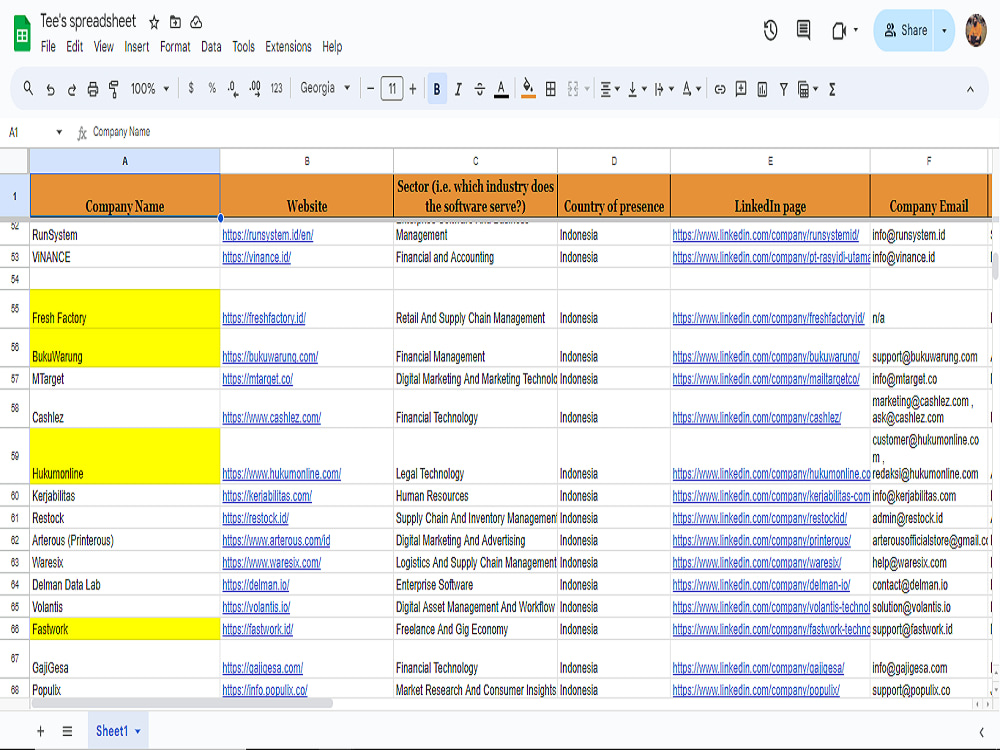1000x750 pixels.
Task: Open the Borders icon
Action: (x=550, y=89)
